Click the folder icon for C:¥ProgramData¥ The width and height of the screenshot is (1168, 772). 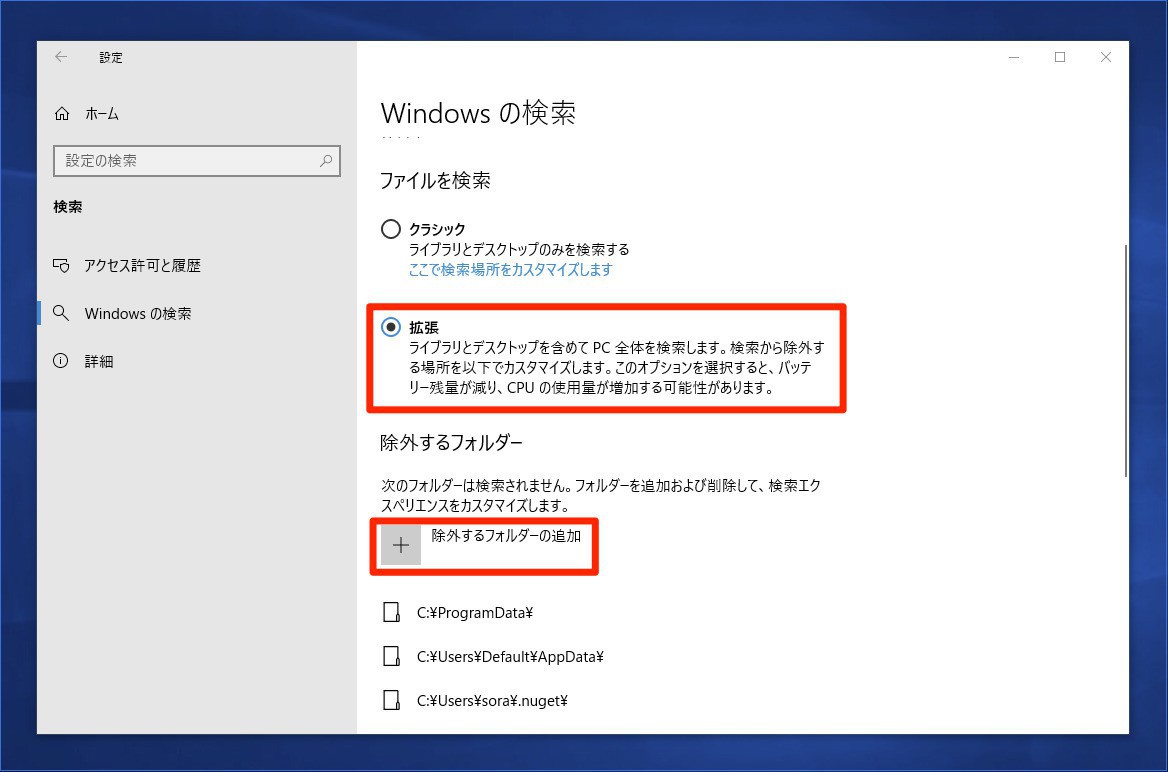click(x=391, y=613)
